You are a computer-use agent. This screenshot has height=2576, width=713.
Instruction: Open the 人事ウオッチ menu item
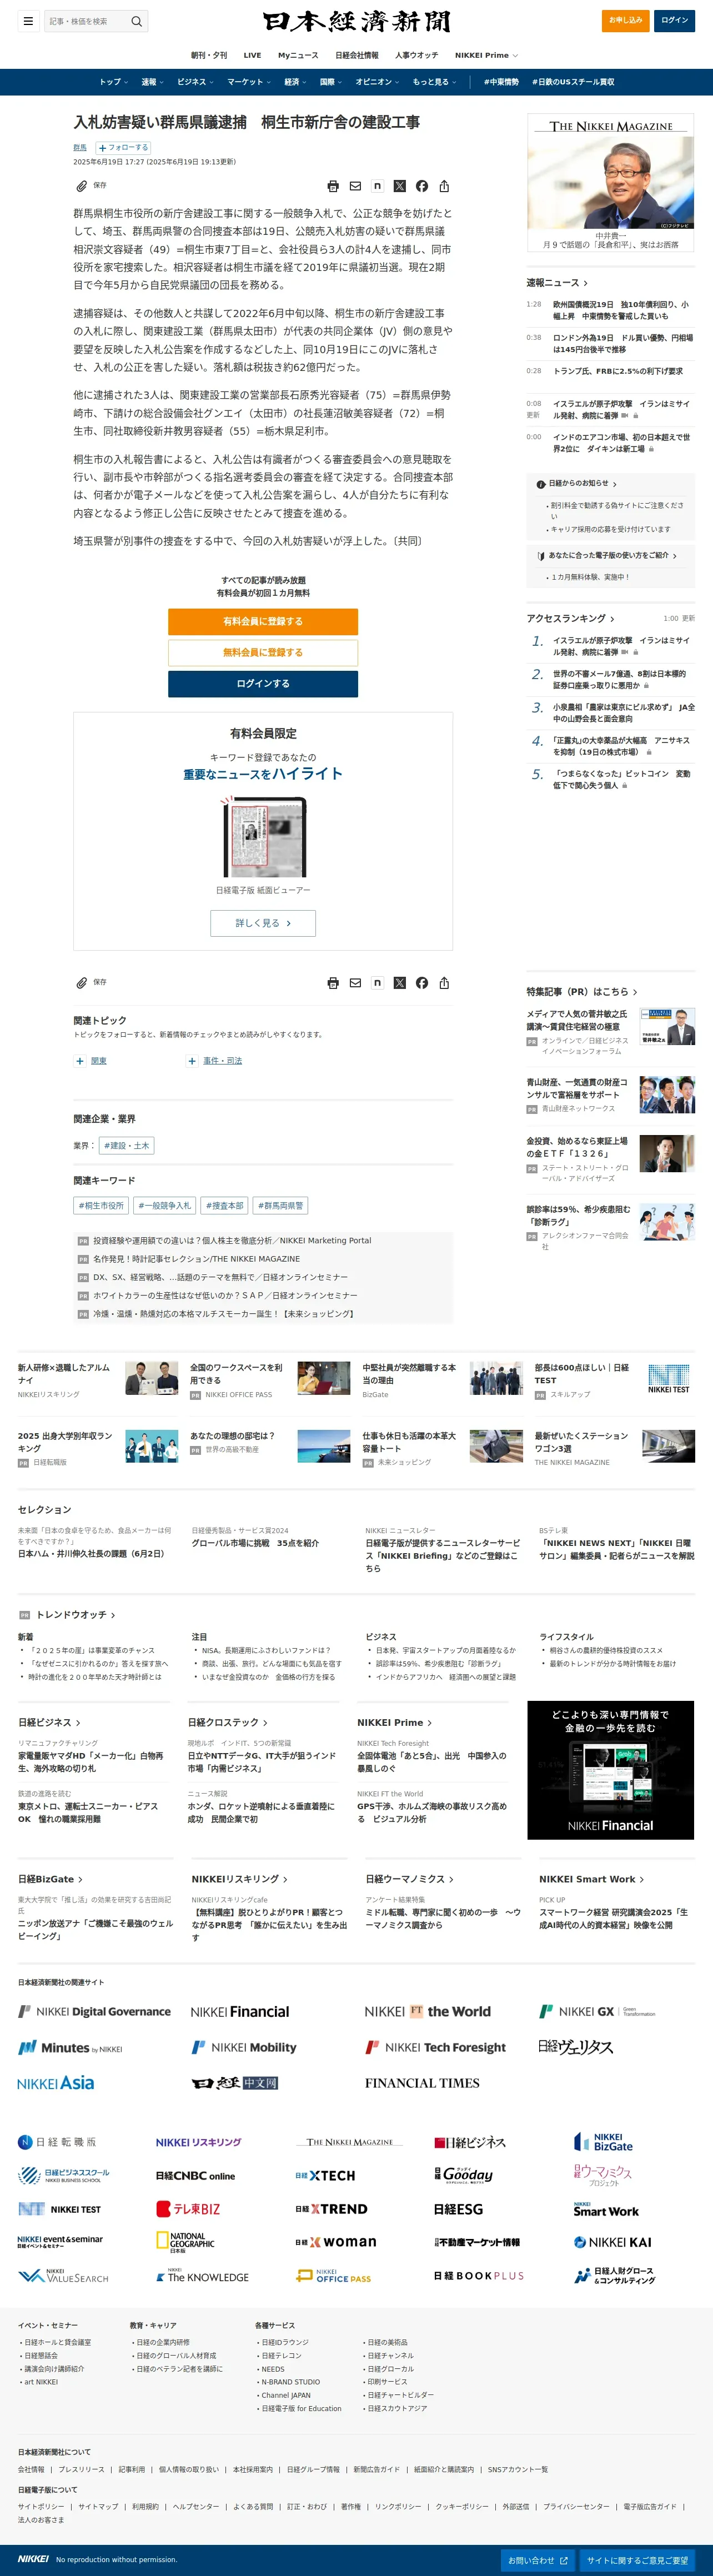click(x=416, y=55)
